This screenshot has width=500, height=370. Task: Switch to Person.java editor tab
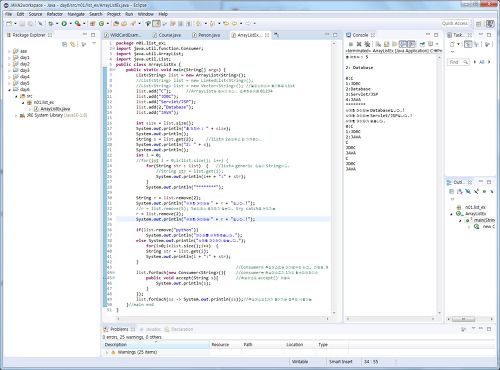(206, 35)
